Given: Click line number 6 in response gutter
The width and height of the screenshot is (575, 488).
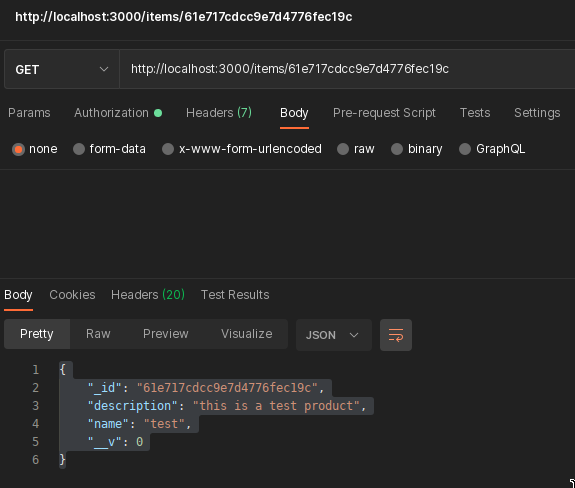Looking at the screenshot, I should [x=36, y=460].
